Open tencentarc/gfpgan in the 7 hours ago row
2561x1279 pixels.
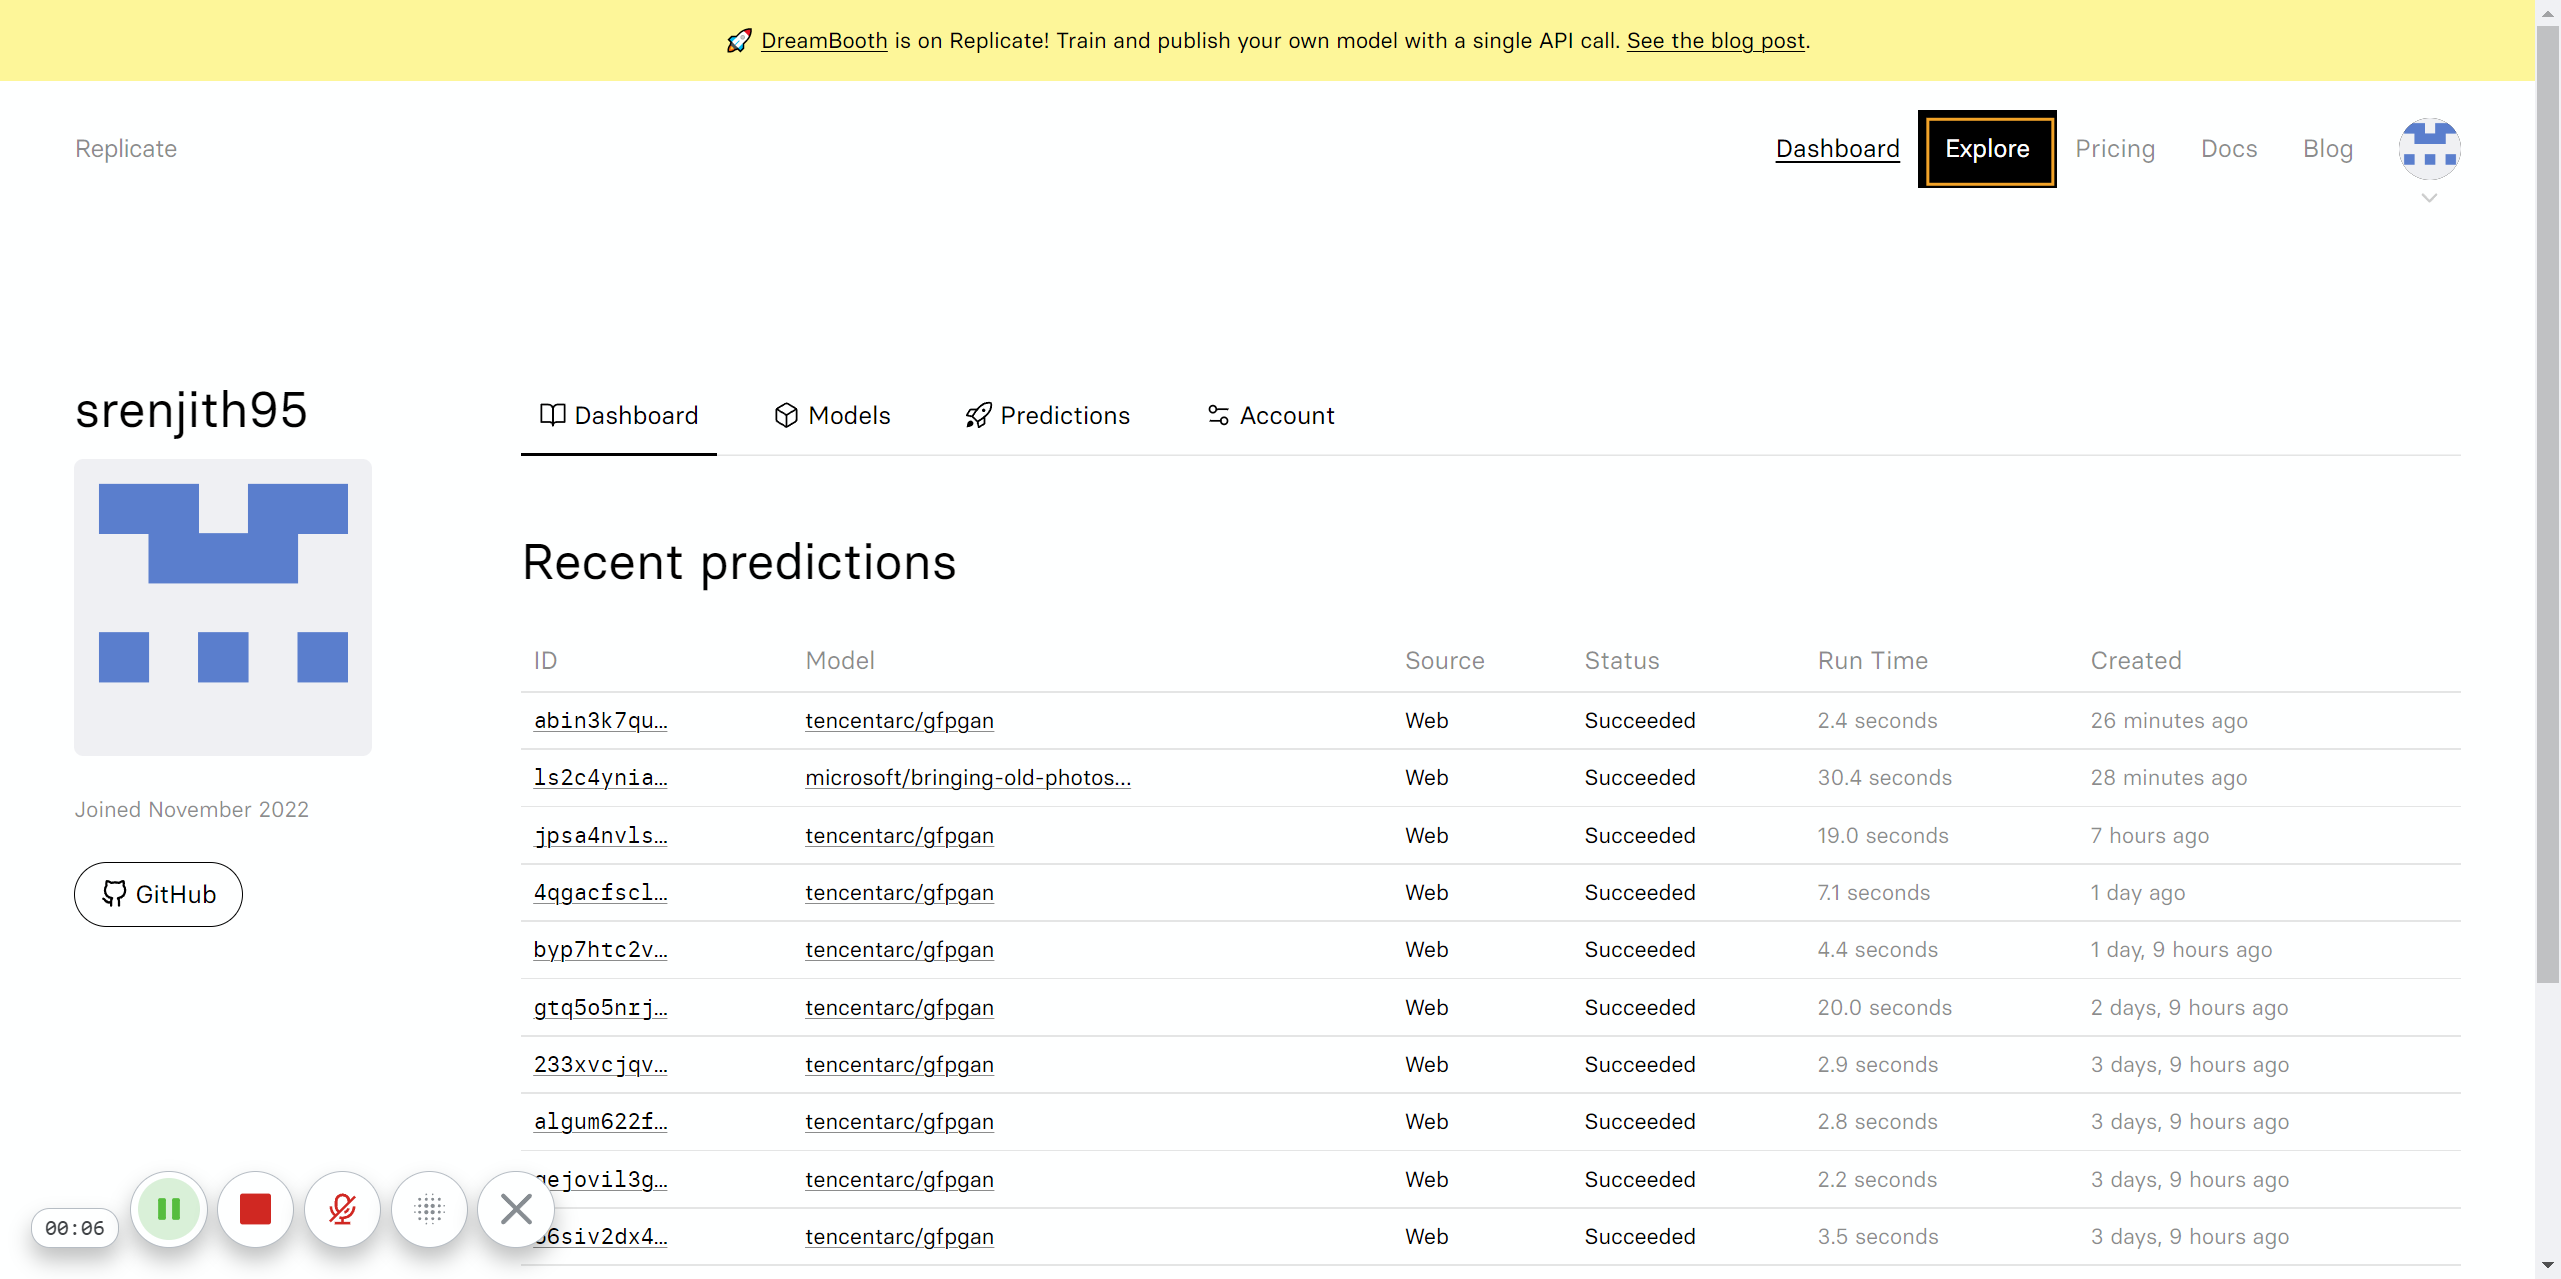click(x=899, y=835)
